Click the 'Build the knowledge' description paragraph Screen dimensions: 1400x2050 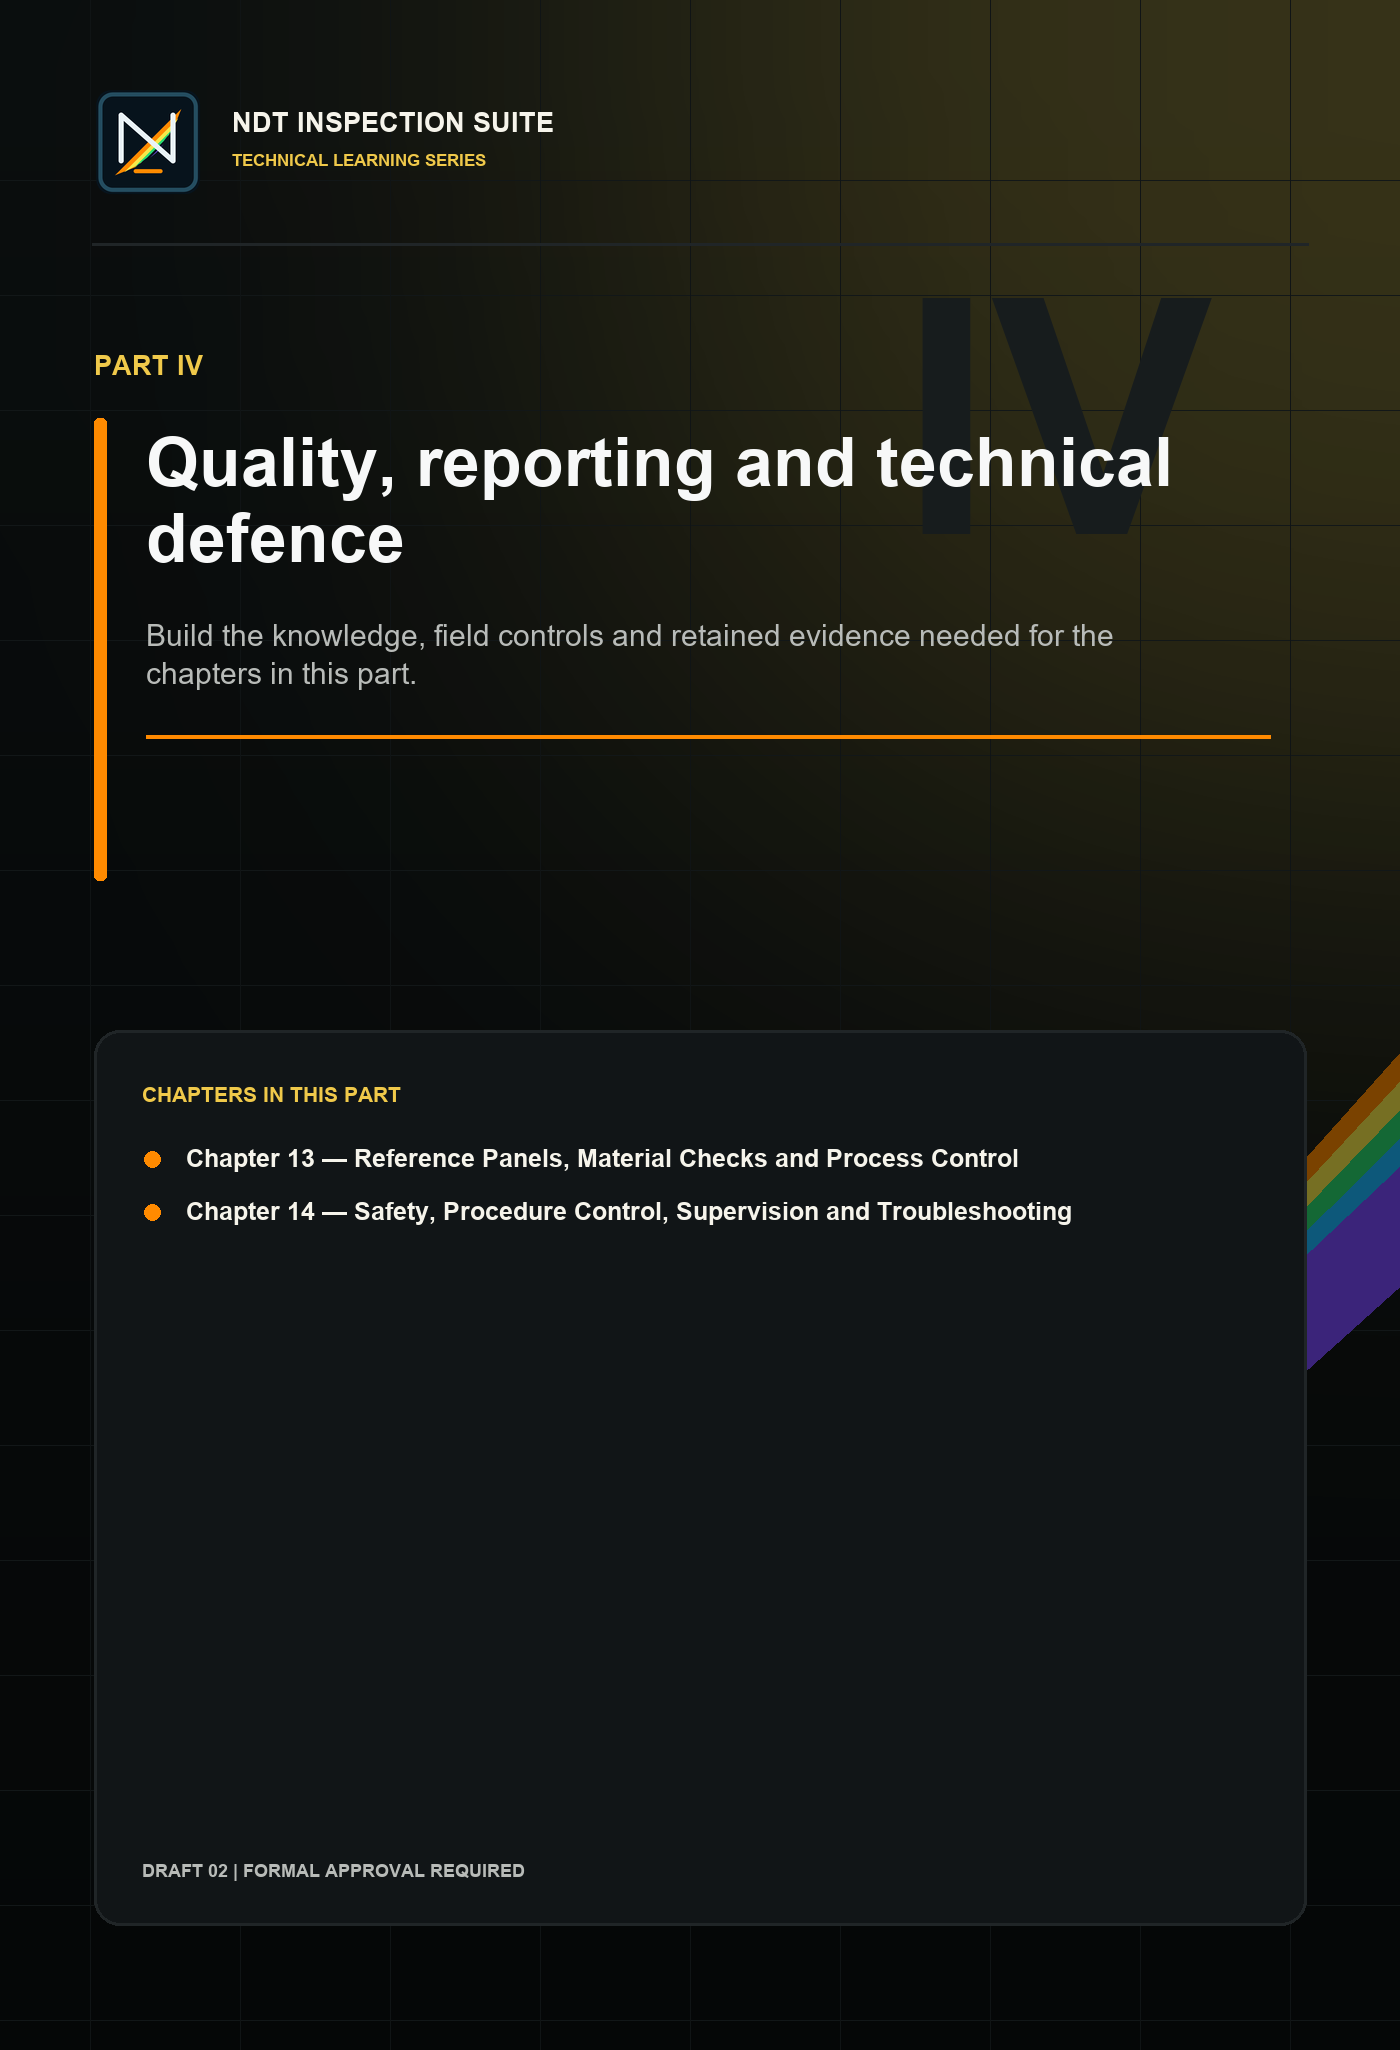coord(630,655)
